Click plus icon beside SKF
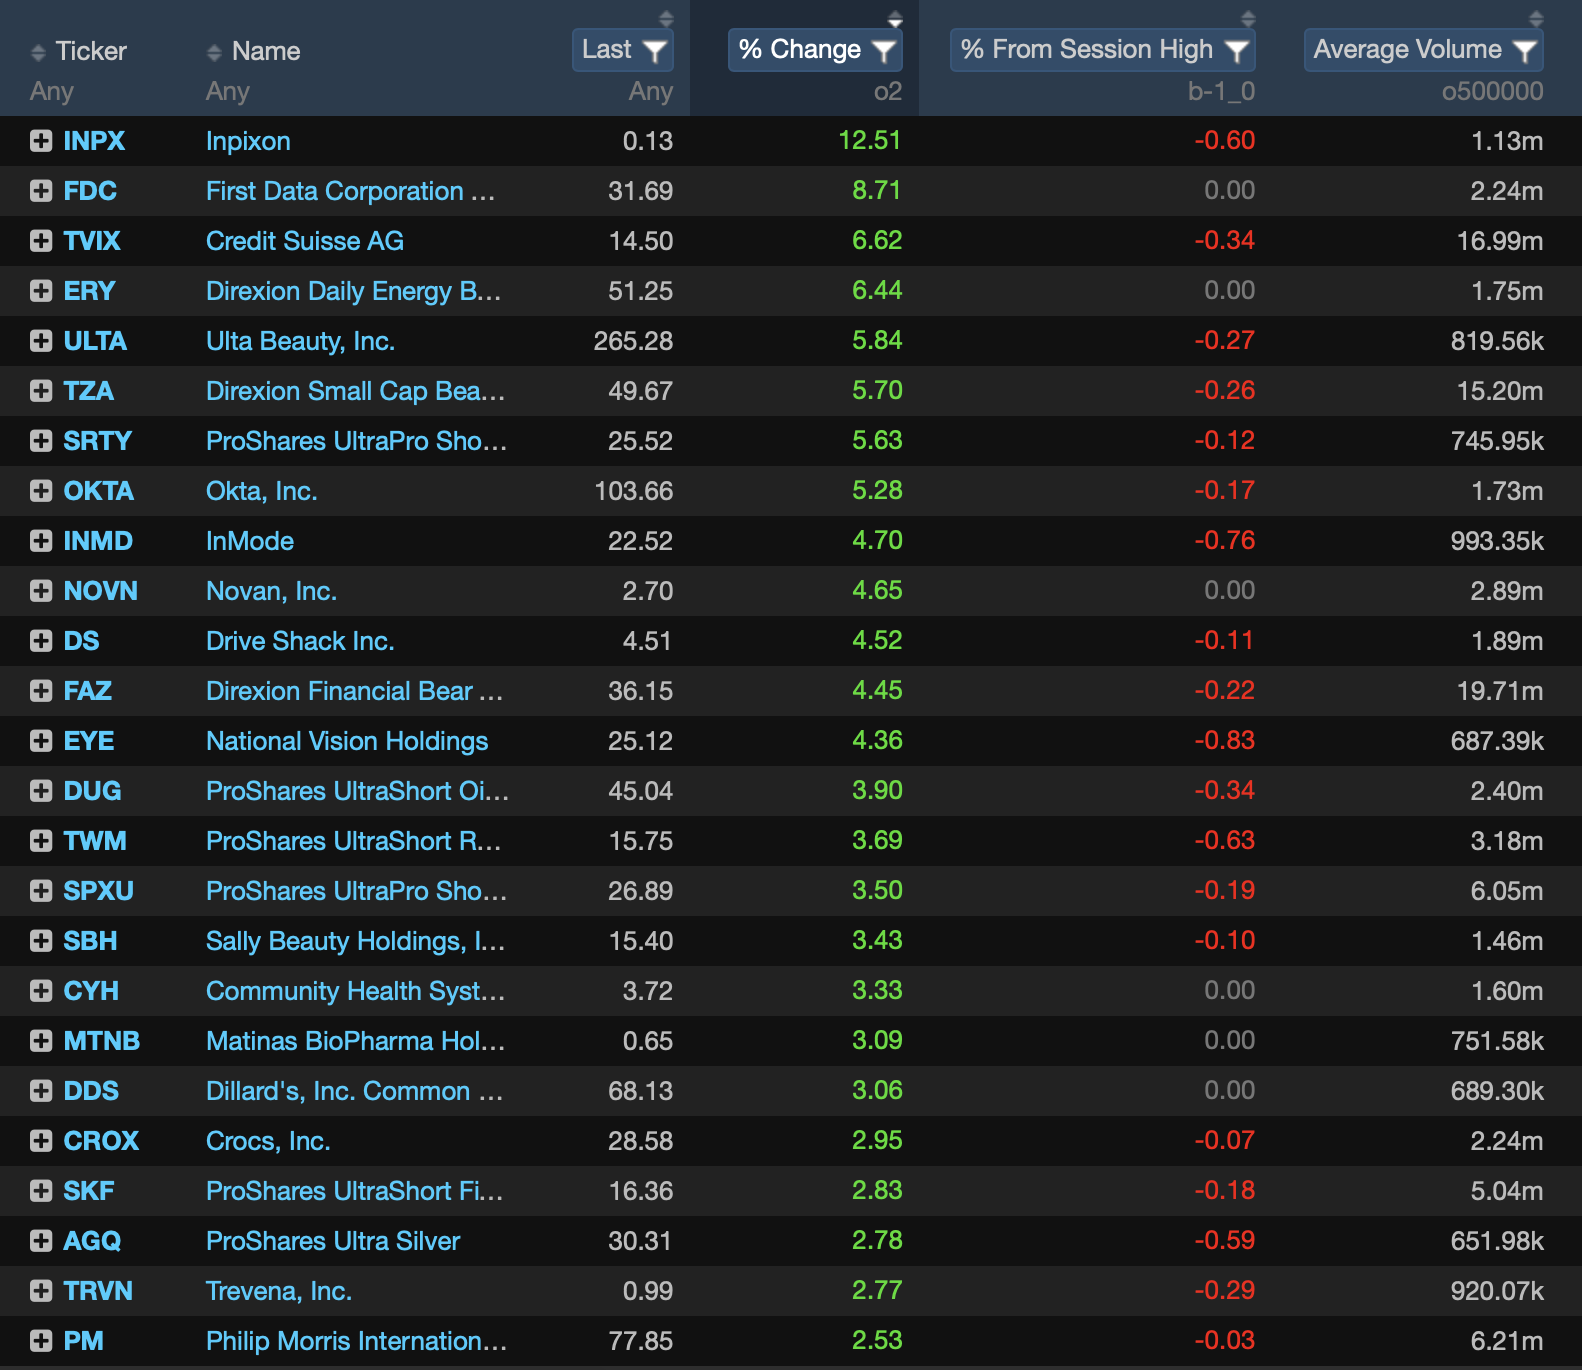Screen dimensions: 1582x1370 (41, 1191)
